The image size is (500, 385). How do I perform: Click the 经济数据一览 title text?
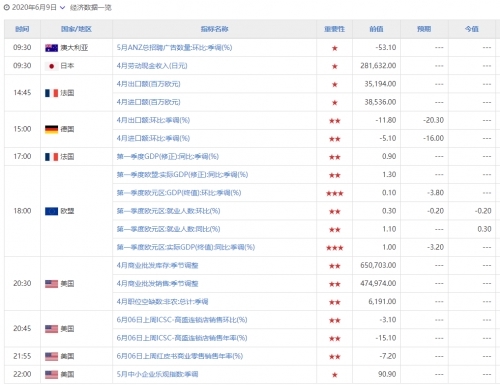91,8
